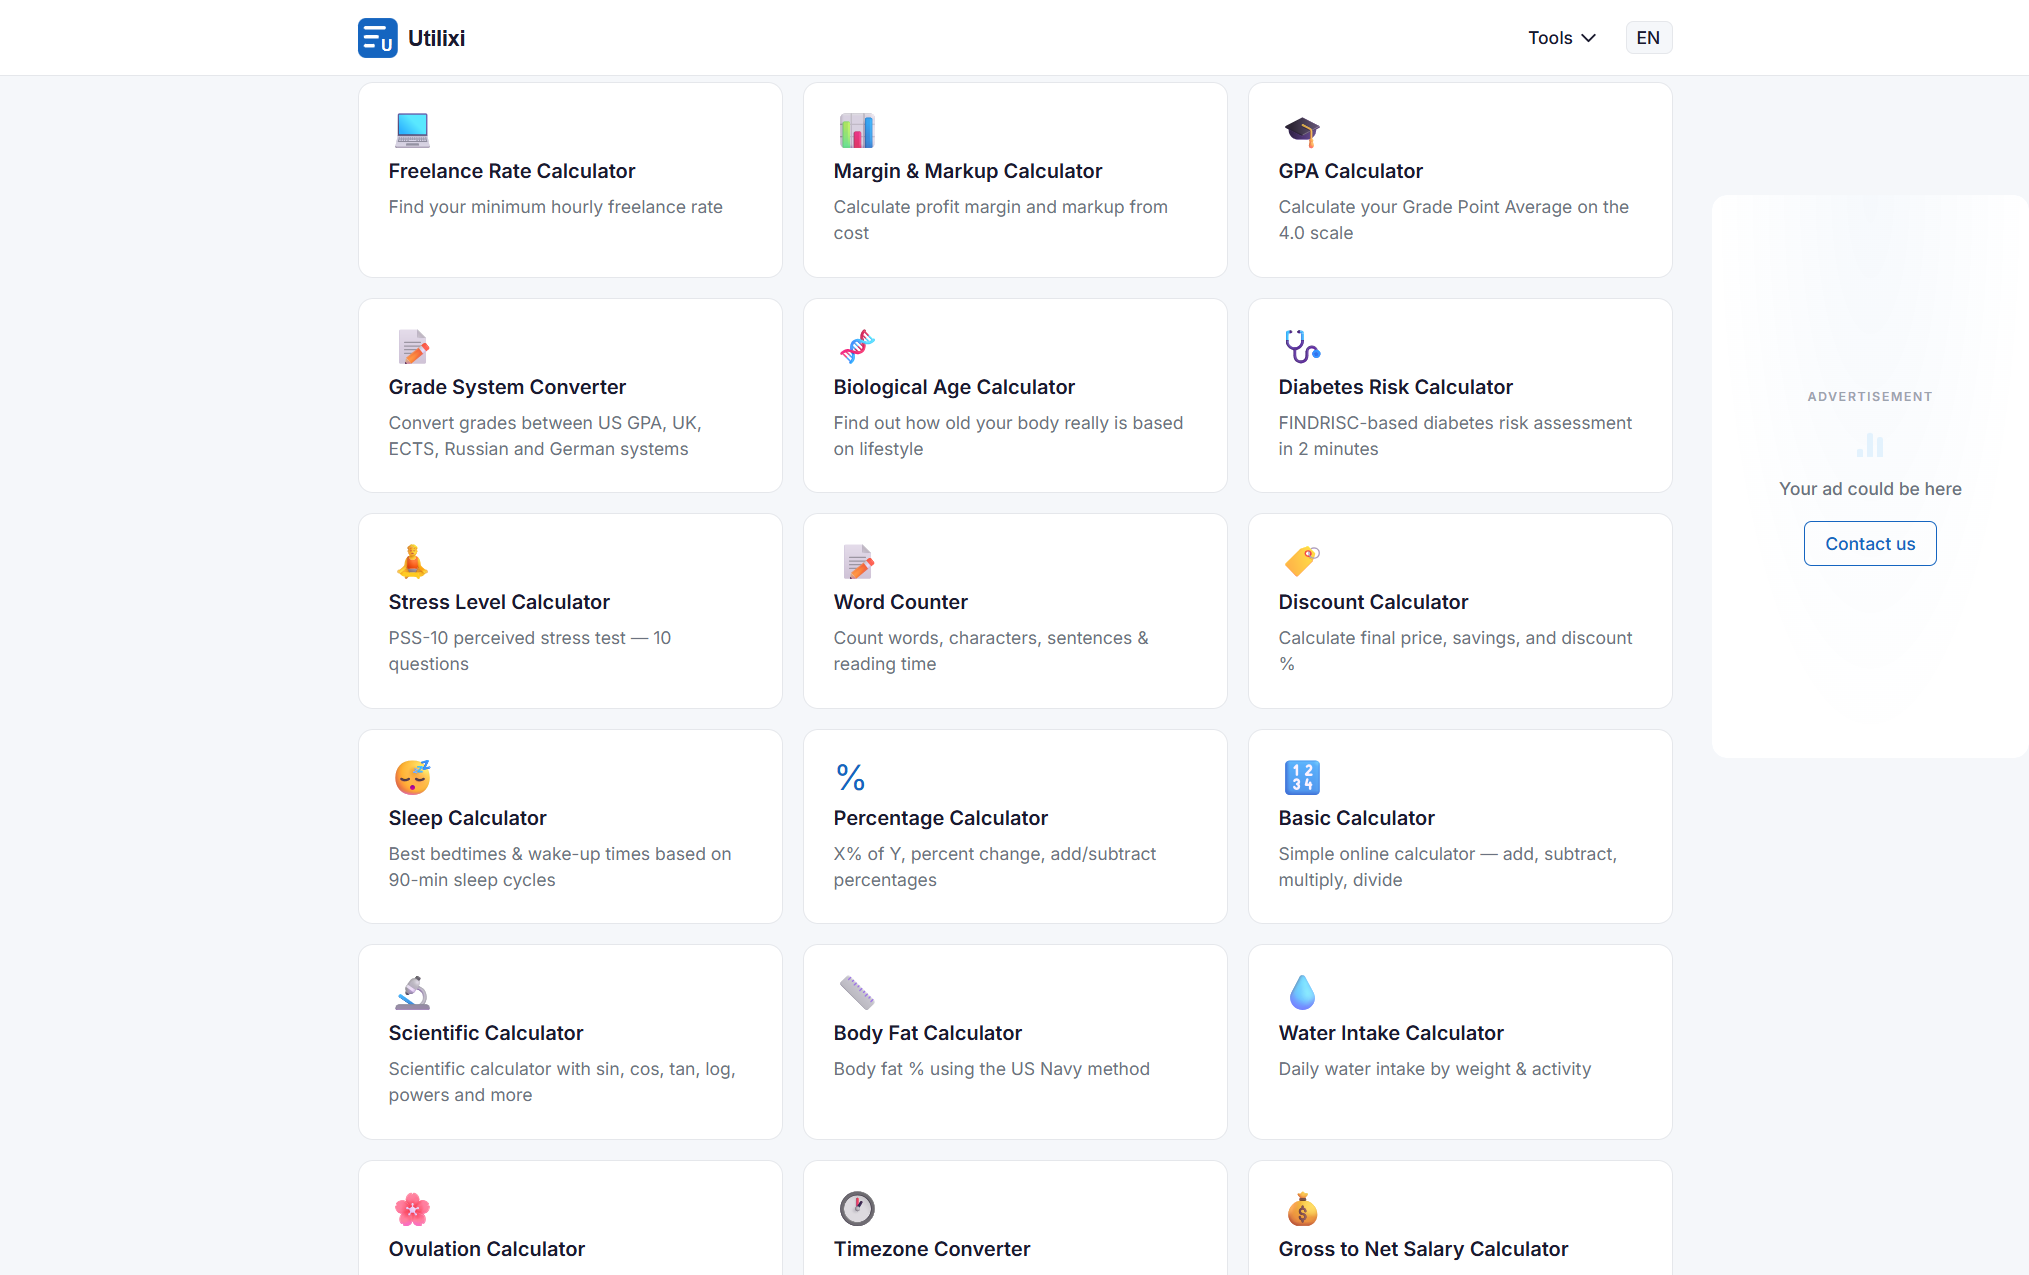Open the Water Intake Calculator title
Screen dimensions: 2029x1275
[1391, 1033]
